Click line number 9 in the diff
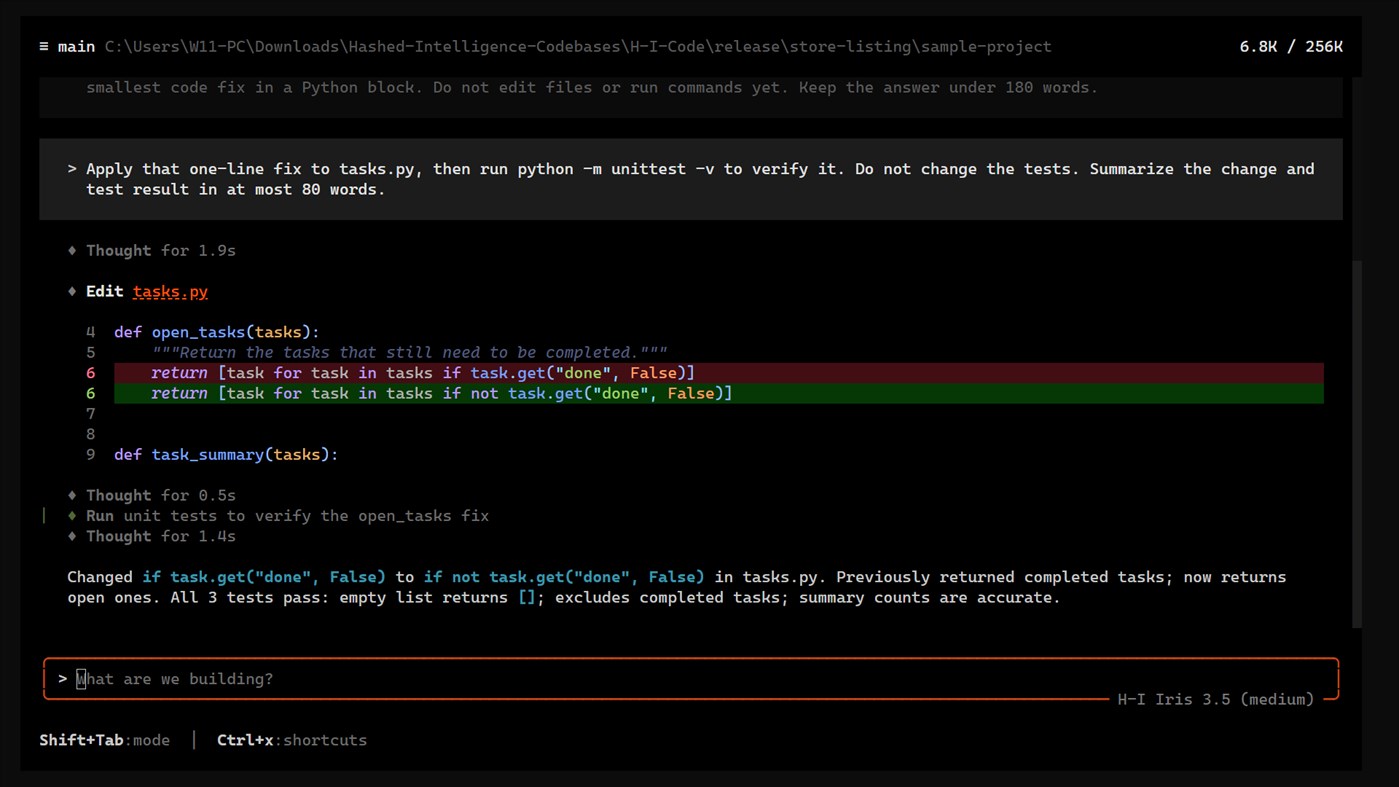This screenshot has width=1399, height=787. coord(90,455)
